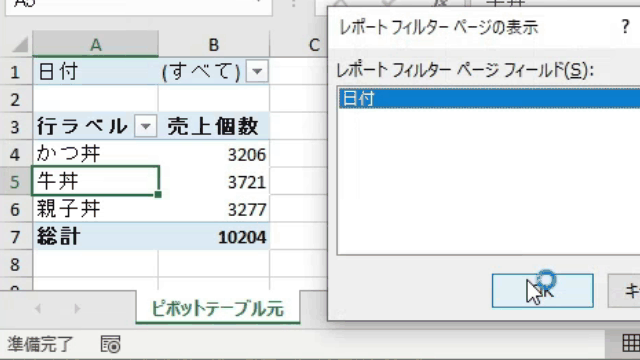Viewport: 640px width, 360px height.
Task: Open the 行ラベル filter dropdown
Action: click(146, 126)
